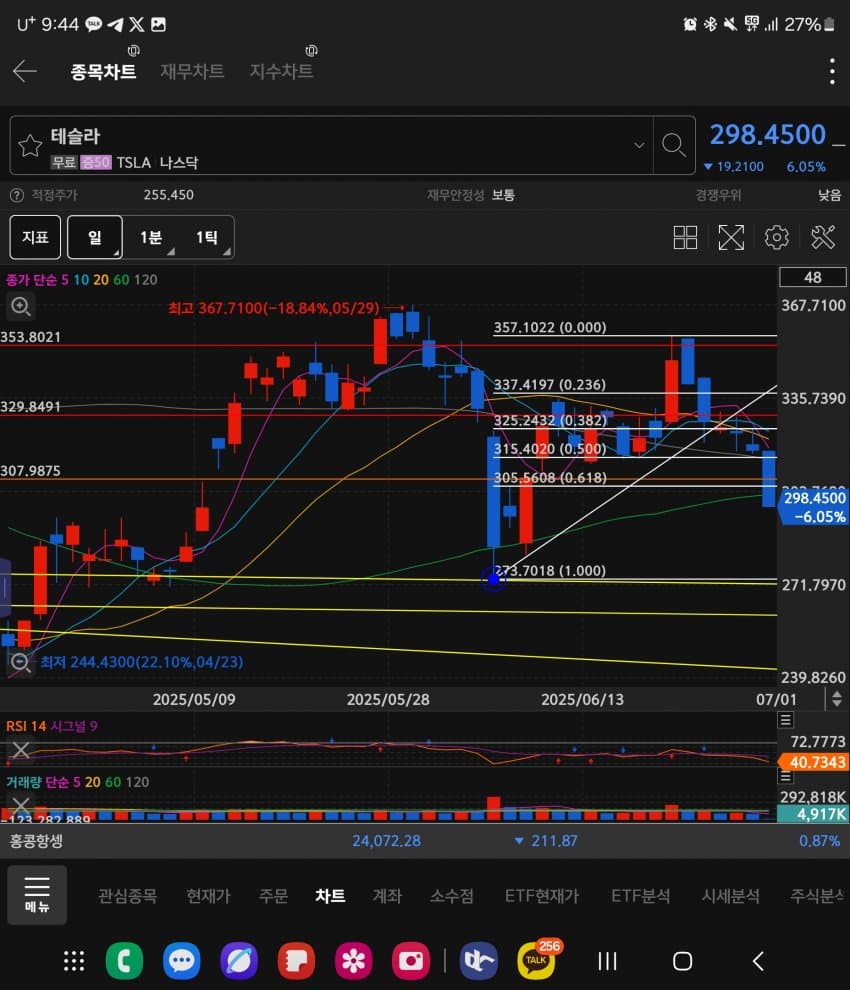The width and height of the screenshot is (850, 990).
Task: Tap the up-down arrows beside 07/01
Action: coord(836,699)
